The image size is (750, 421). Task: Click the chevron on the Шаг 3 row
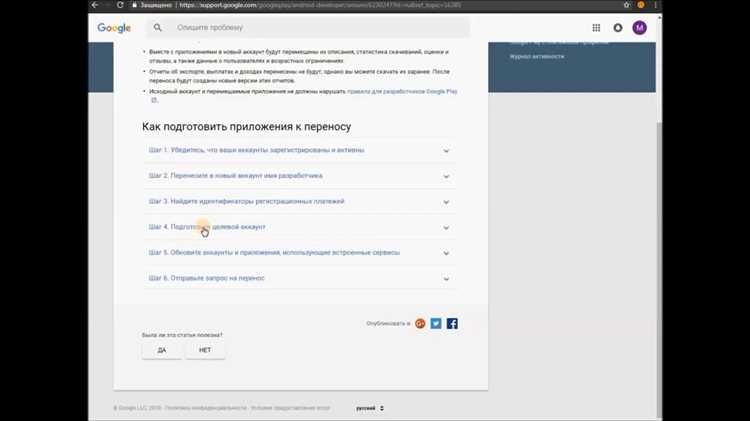click(446, 202)
